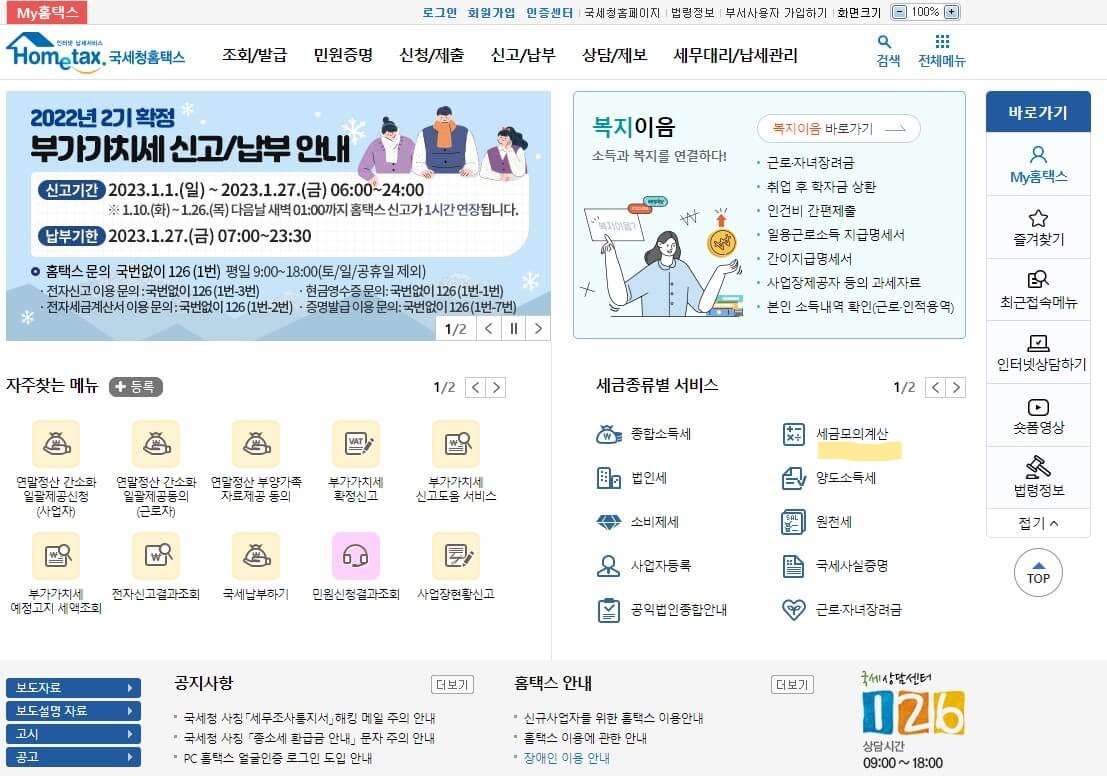Image resolution: width=1107 pixels, height=776 pixels.
Task: Open 세금모의계산 calculator service
Action: tap(834, 434)
